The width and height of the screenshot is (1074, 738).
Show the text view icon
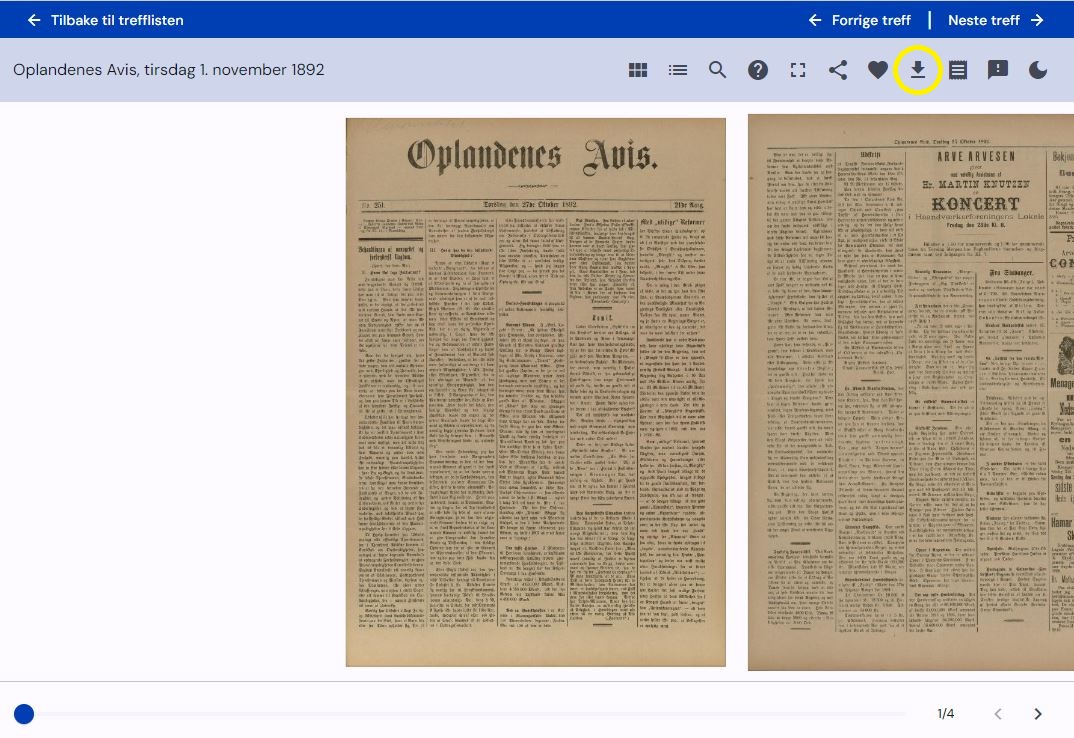(958, 70)
